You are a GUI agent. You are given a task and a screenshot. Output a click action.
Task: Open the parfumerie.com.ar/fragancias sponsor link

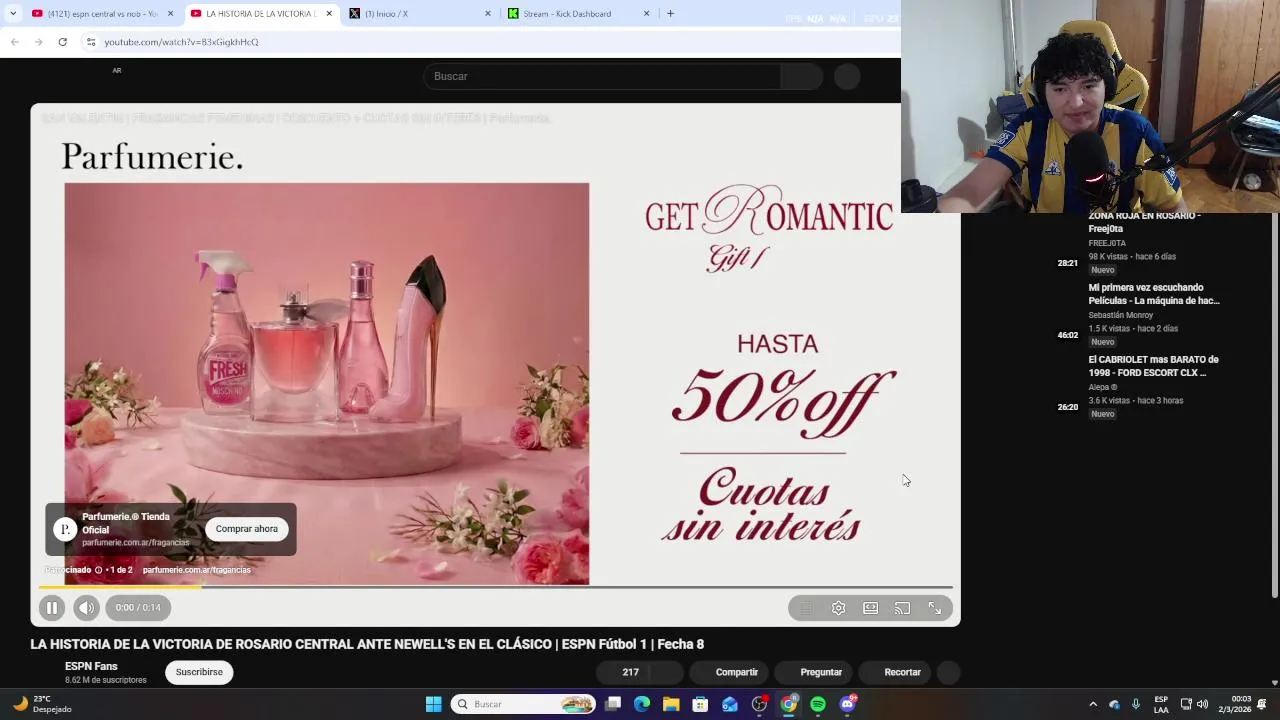tap(197, 570)
